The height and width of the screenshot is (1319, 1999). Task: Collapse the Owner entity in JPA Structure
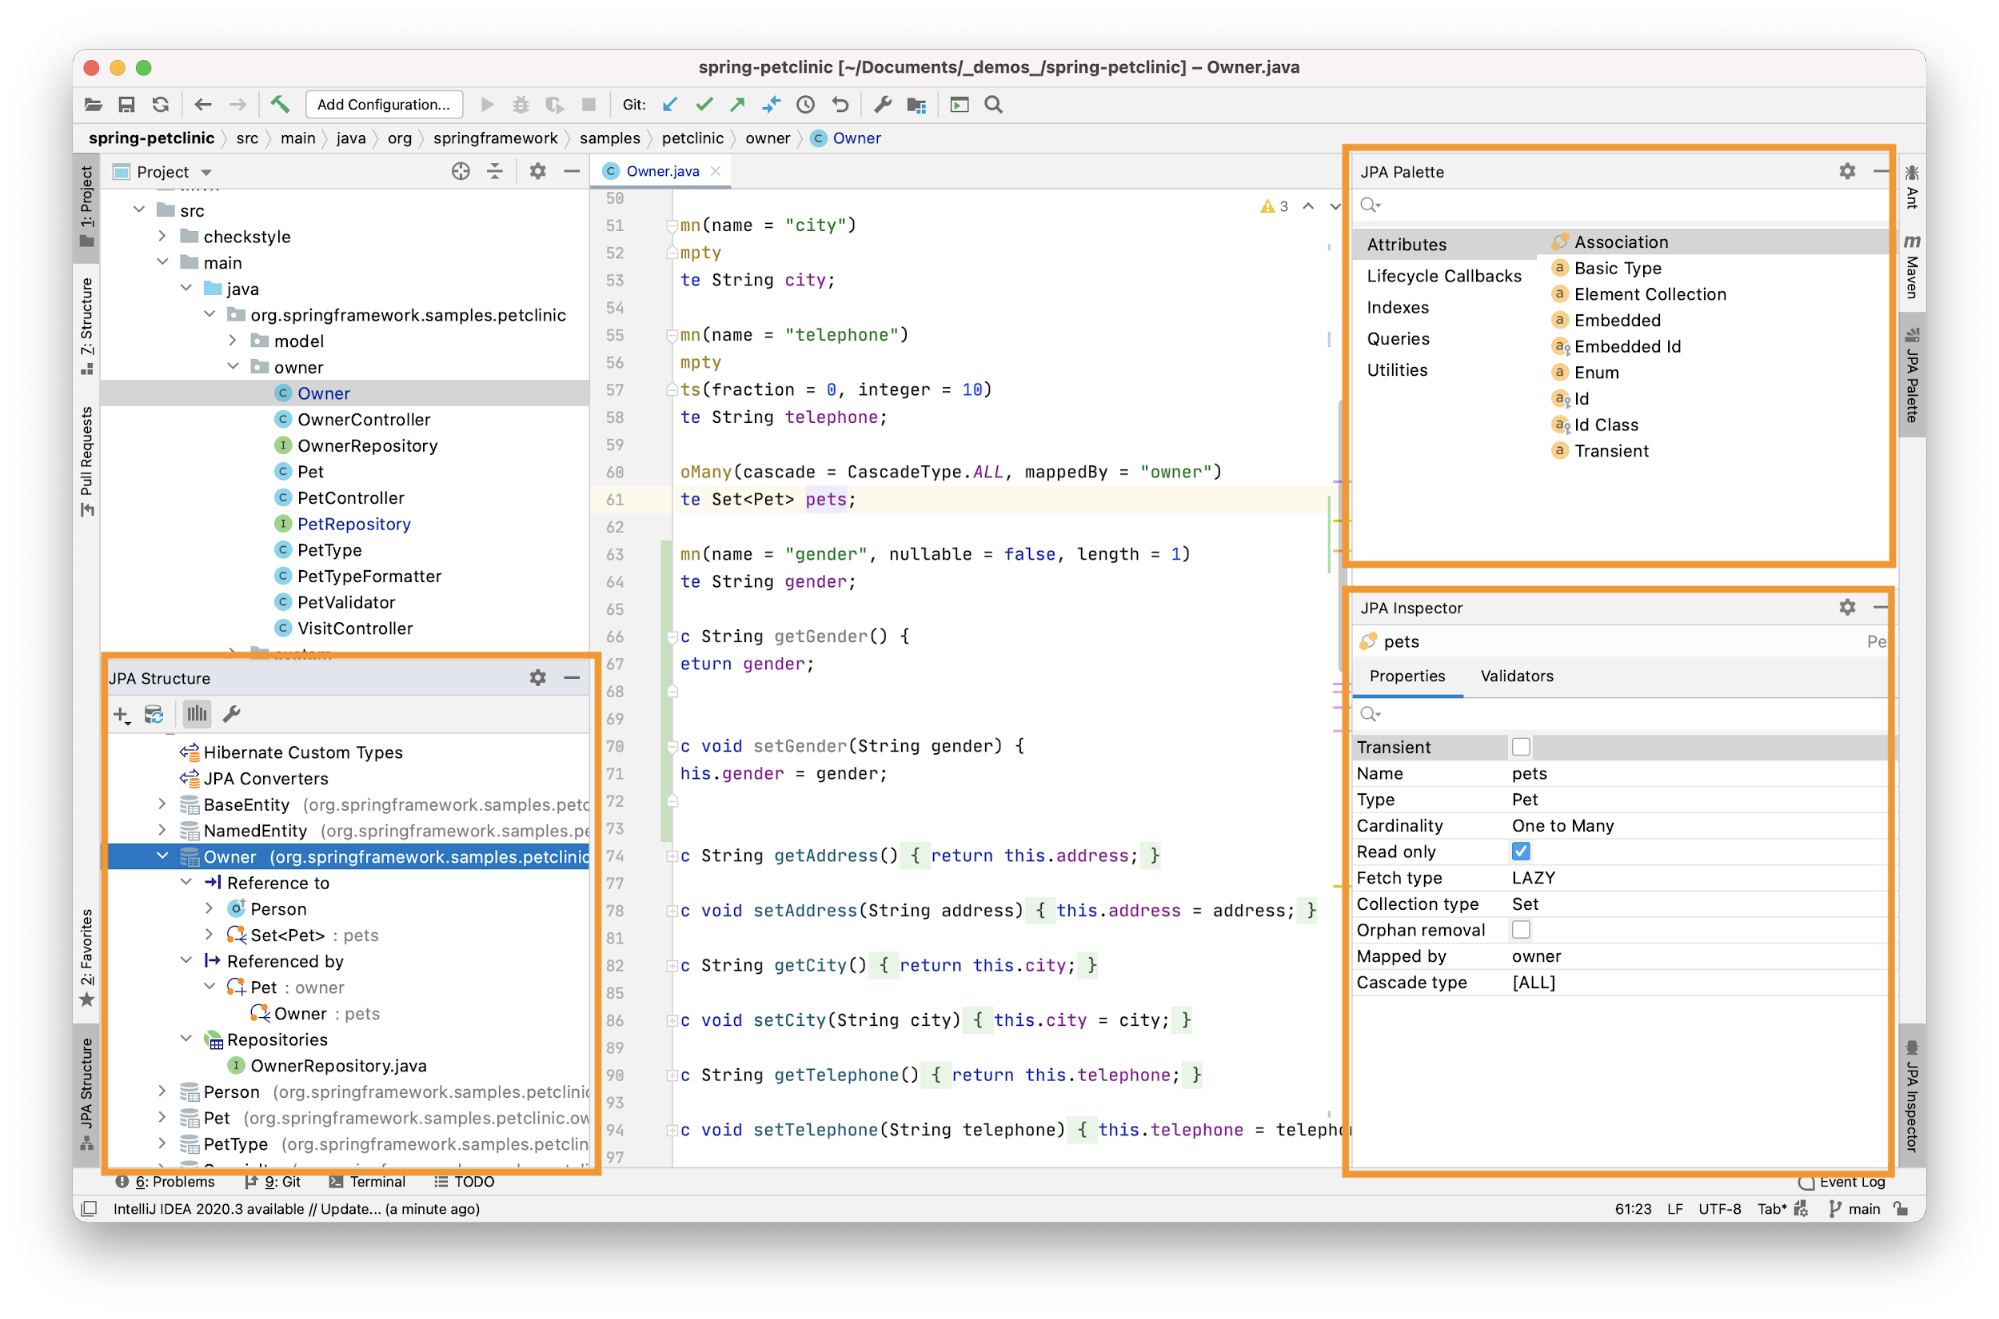point(162,856)
